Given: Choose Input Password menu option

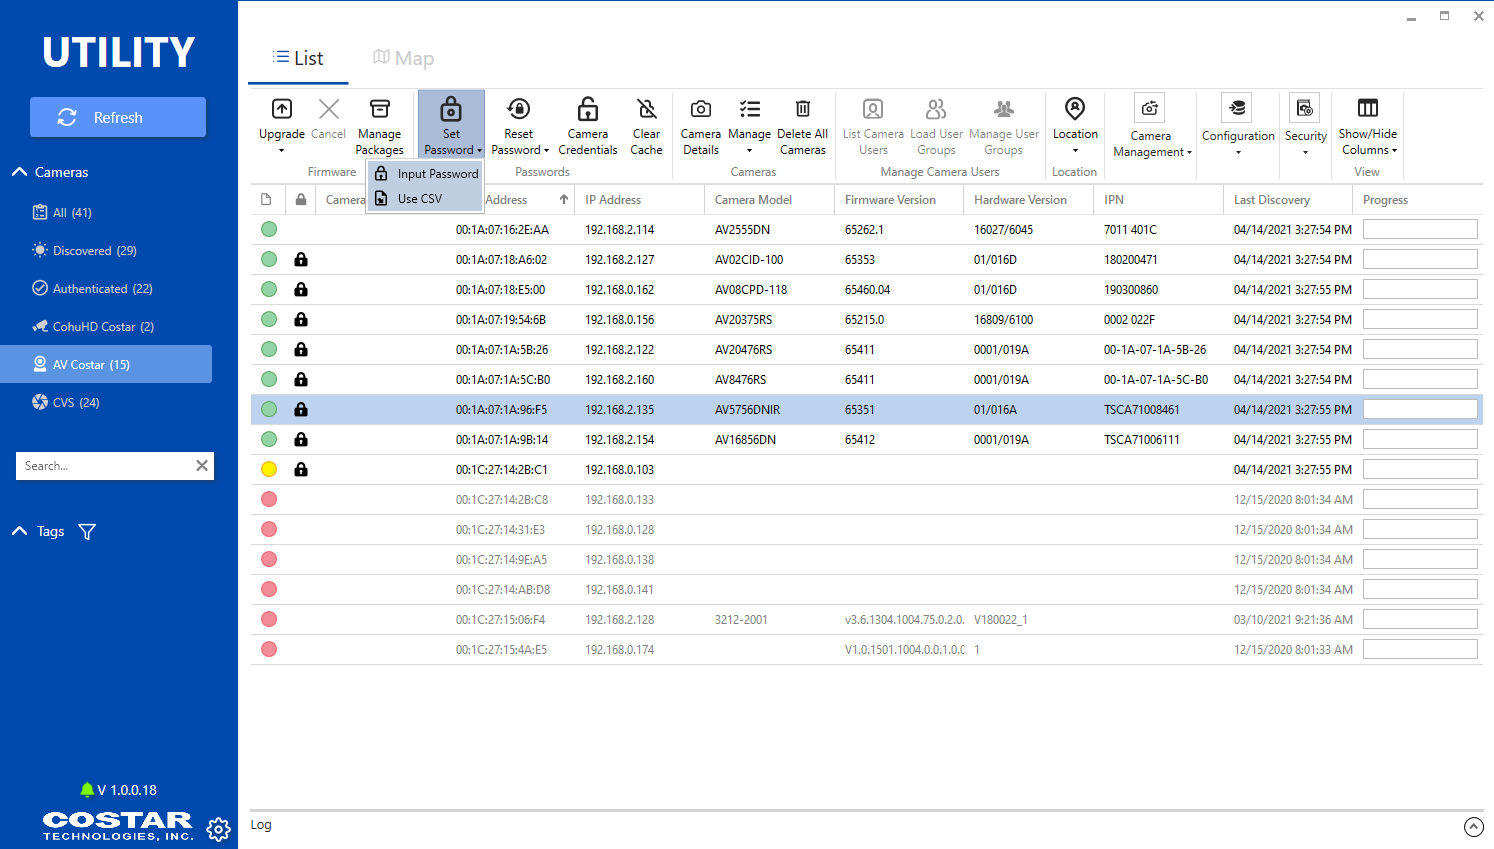Looking at the screenshot, I should pos(426,174).
